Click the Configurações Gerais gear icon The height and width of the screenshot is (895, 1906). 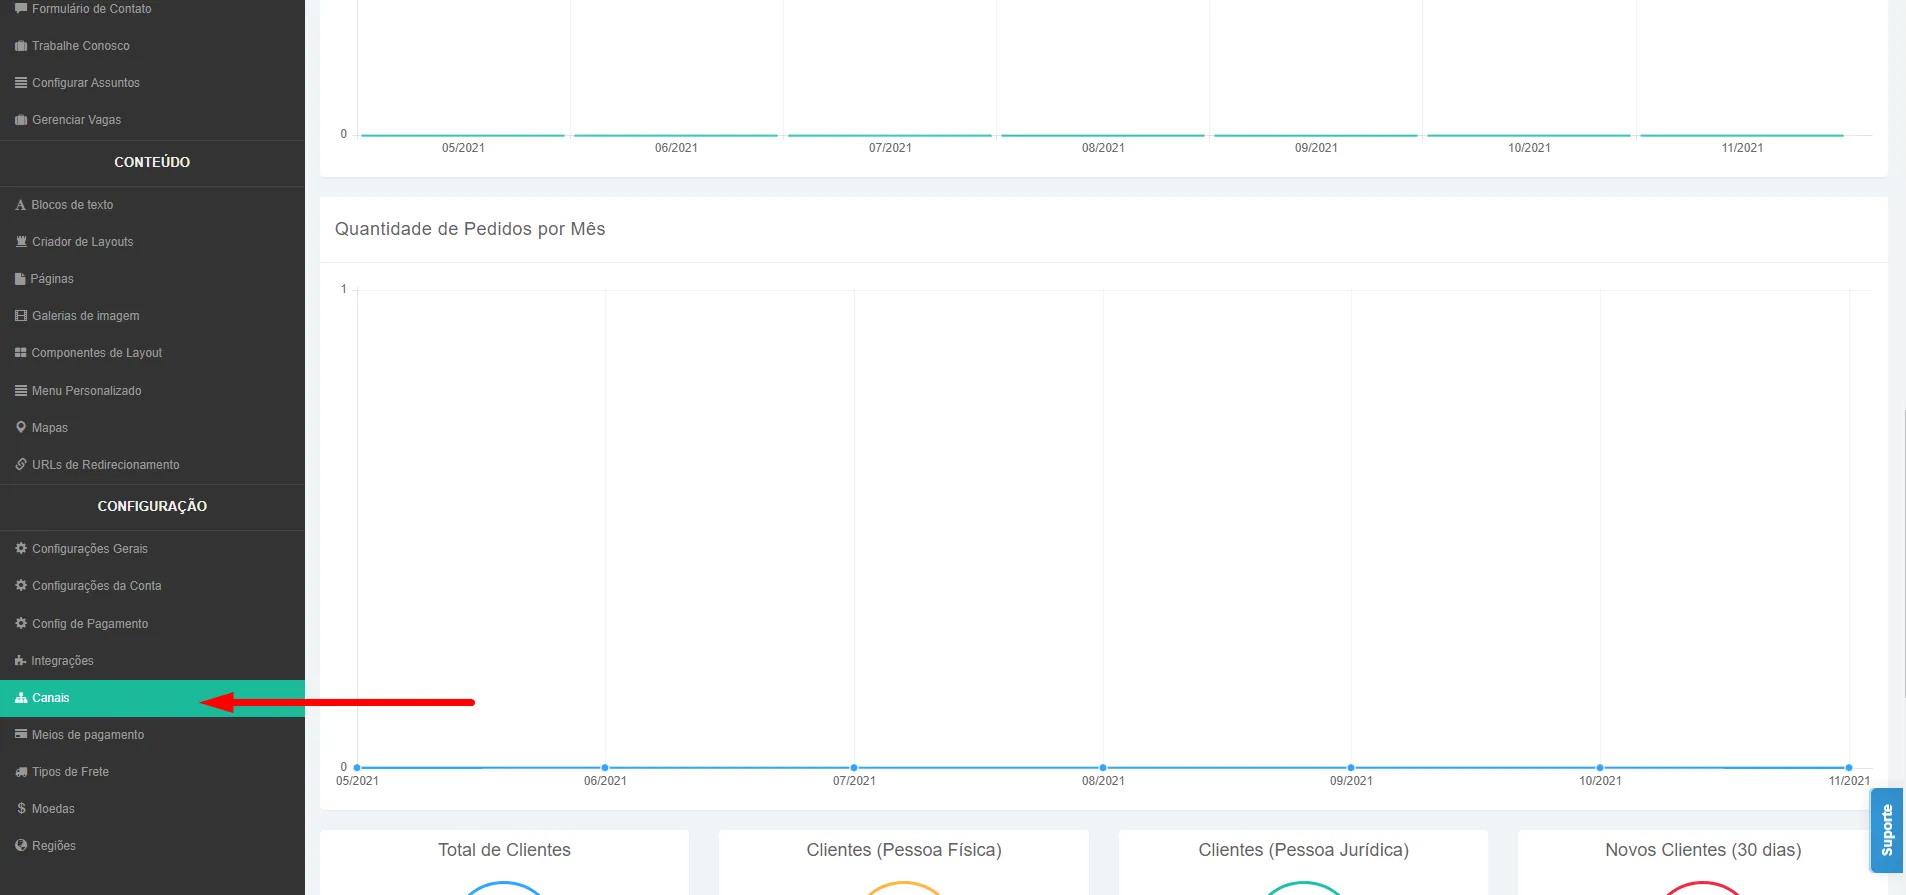coord(21,549)
